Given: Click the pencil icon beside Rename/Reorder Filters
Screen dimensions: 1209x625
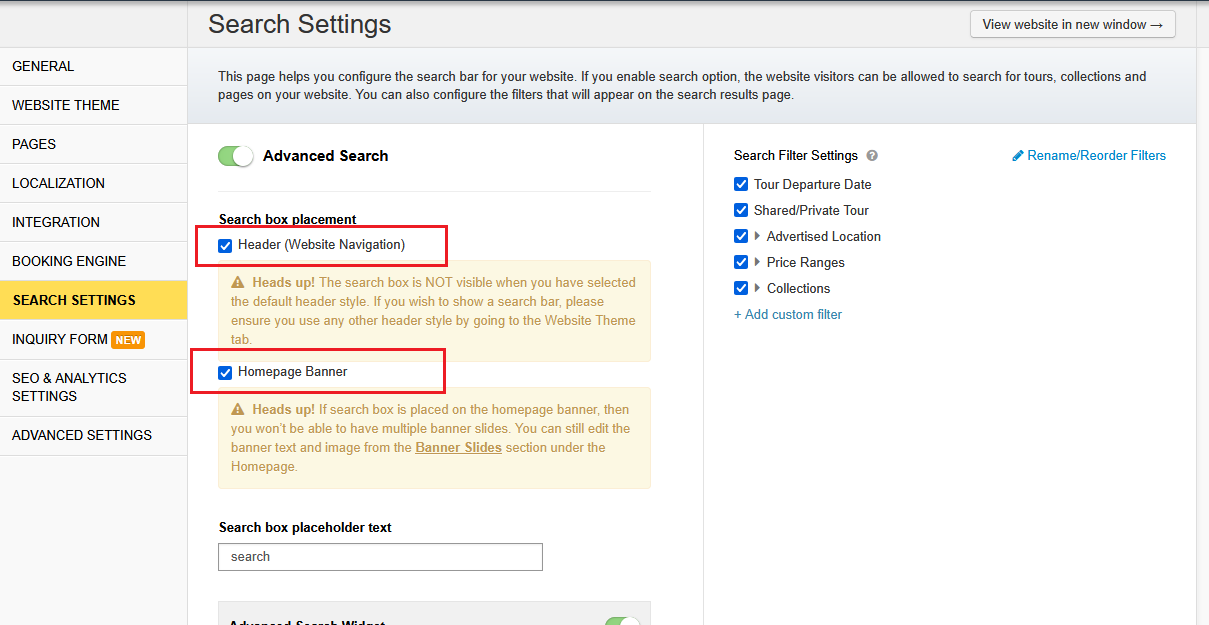Looking at the screenshot, I should tap(1018, 156).
